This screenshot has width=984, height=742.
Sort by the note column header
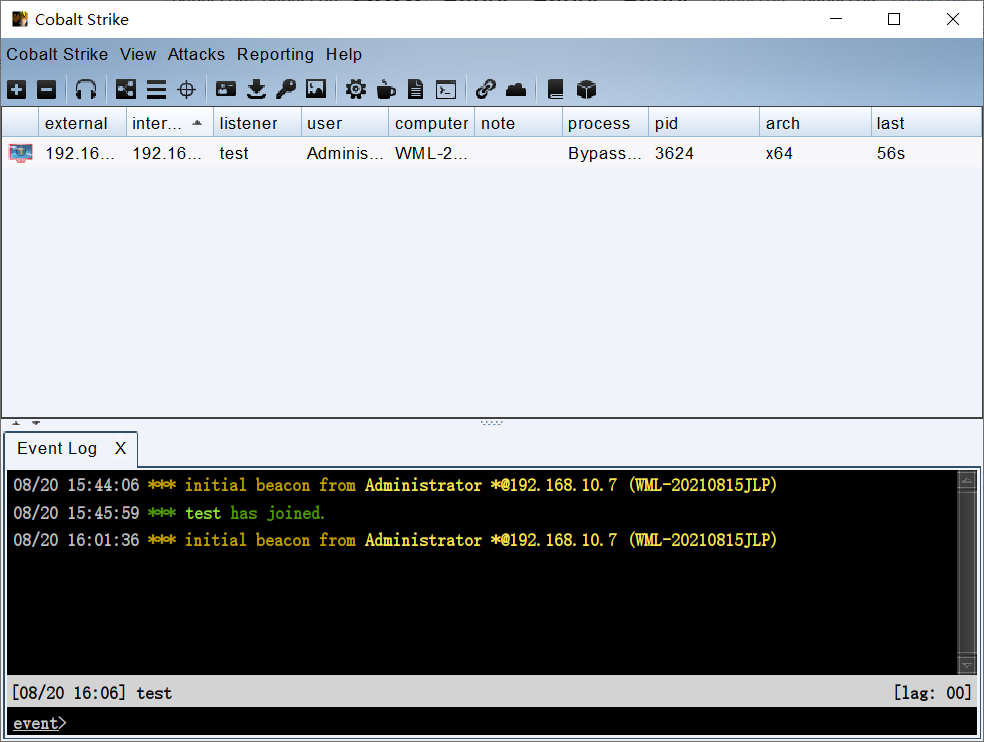tap(518, 123)
